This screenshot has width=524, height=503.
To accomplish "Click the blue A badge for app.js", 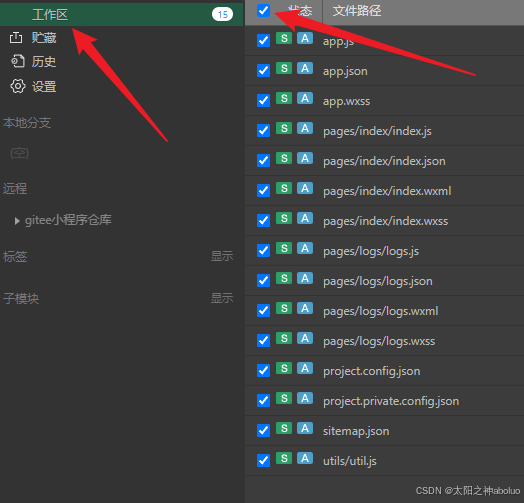I will [305, 38].
